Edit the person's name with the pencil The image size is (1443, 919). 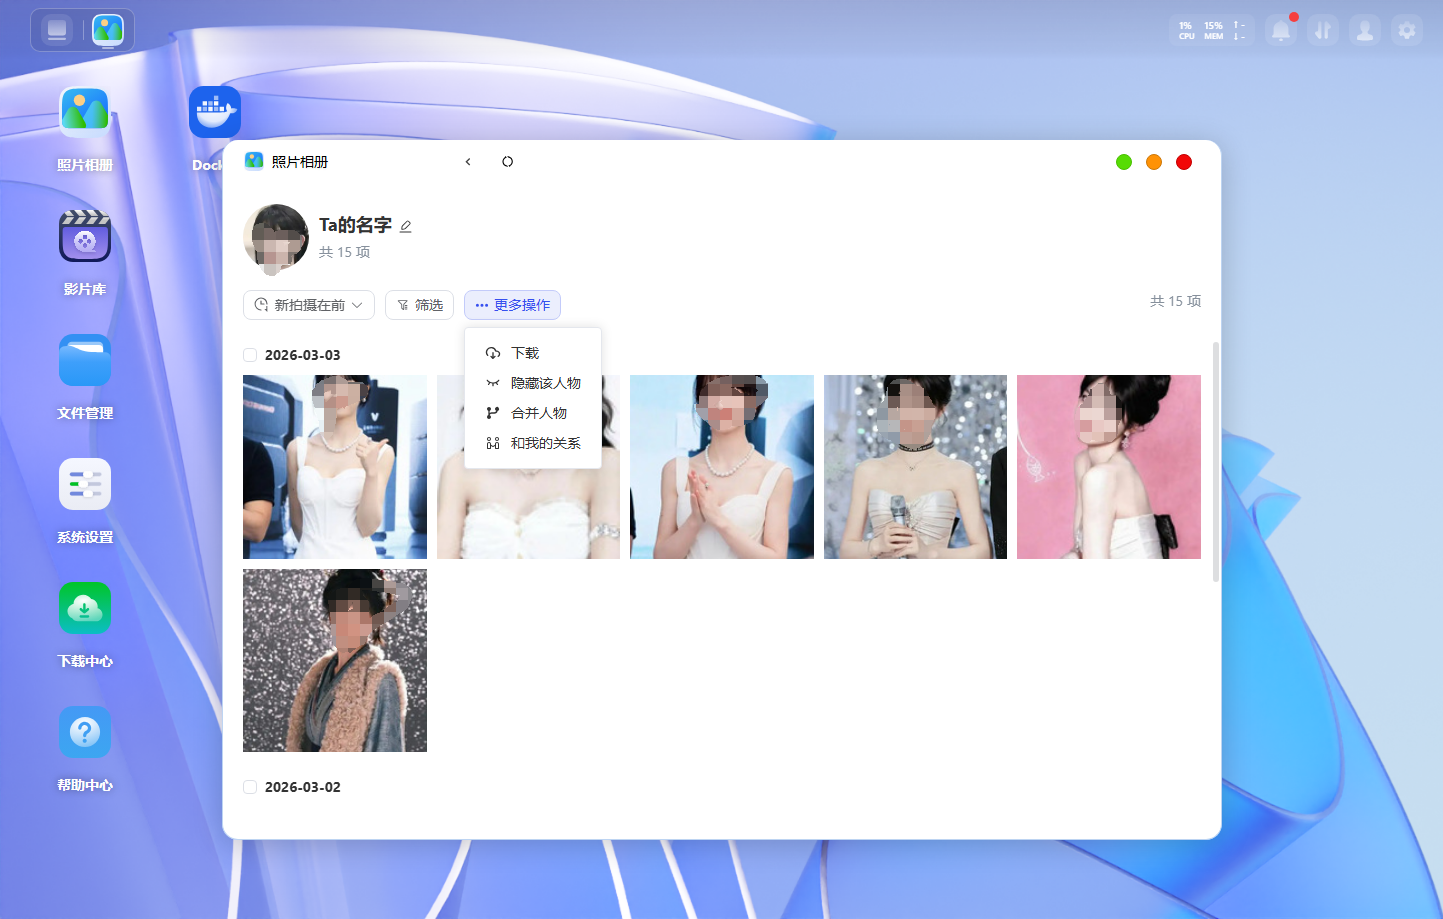tap(406, 226)
